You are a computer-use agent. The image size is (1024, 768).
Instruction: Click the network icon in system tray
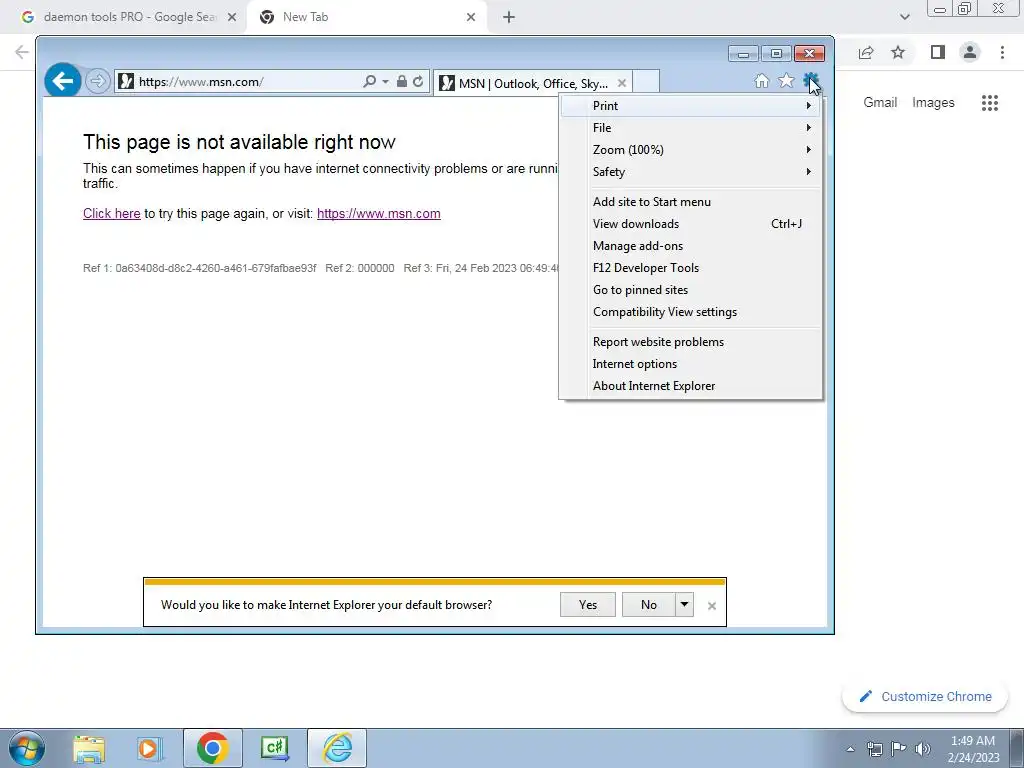874,749
